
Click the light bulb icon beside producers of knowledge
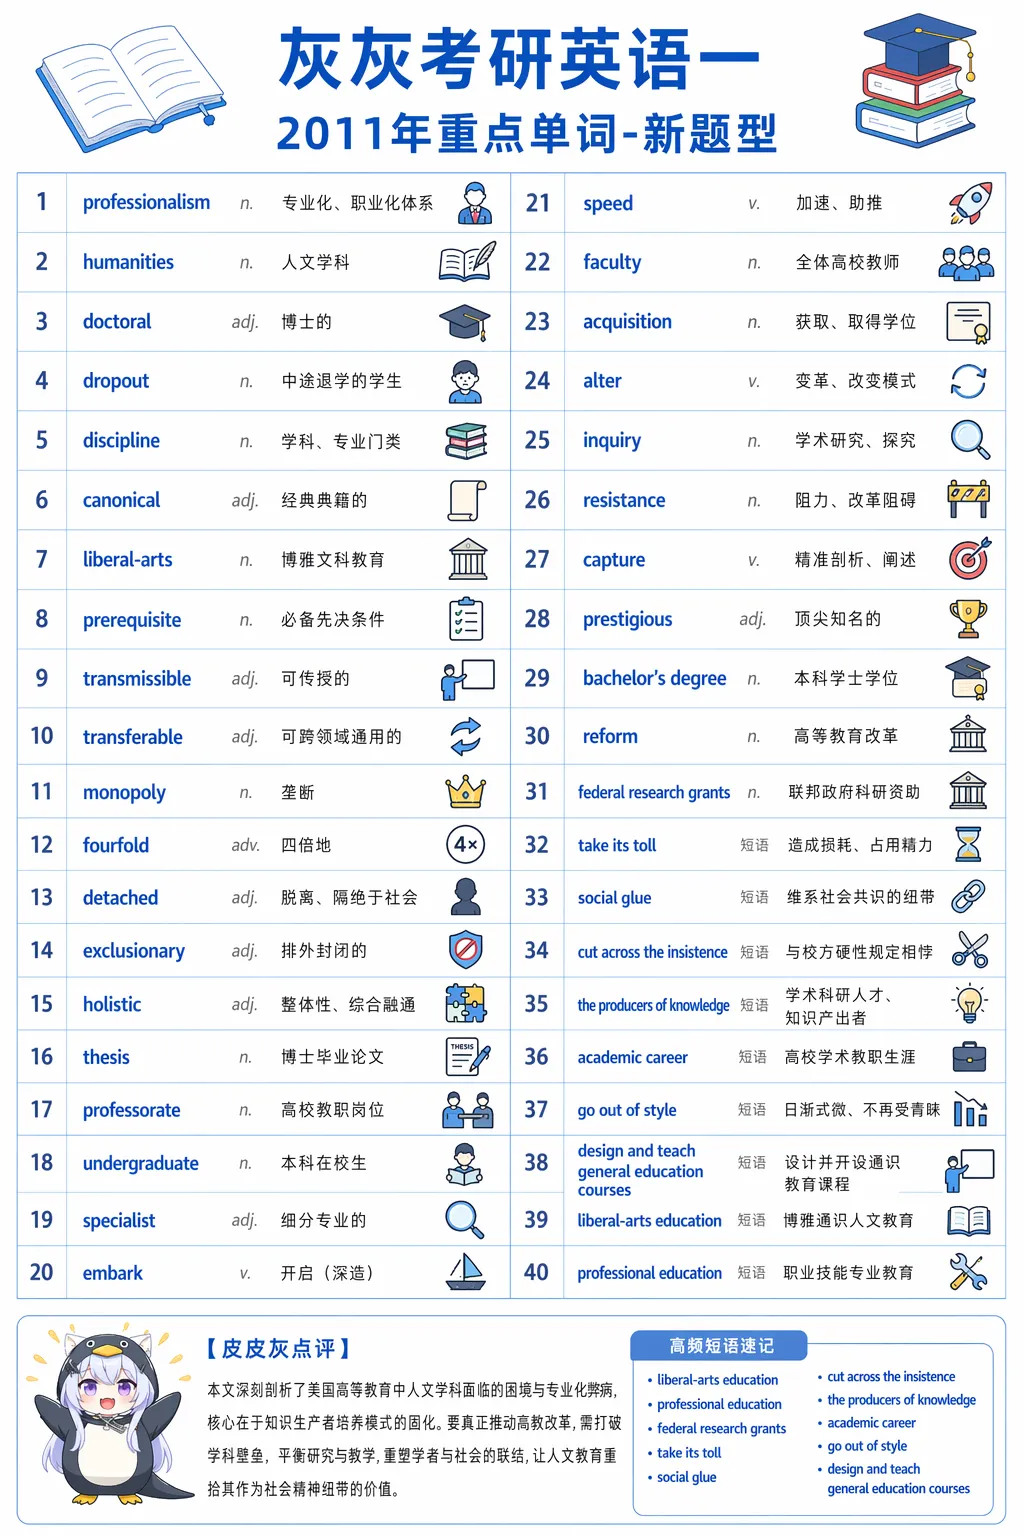968,1003
